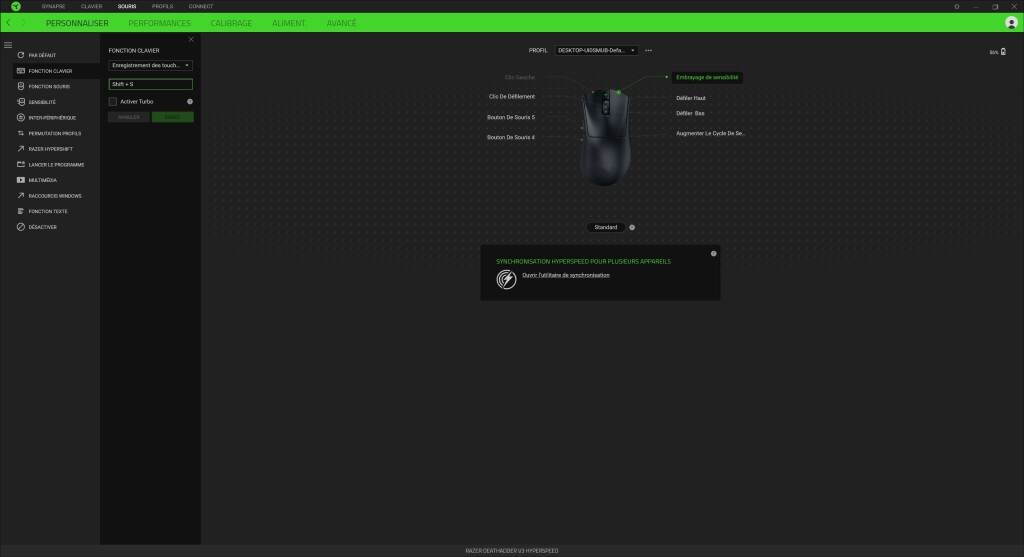Click the Standard mode button

click(605, 227)
